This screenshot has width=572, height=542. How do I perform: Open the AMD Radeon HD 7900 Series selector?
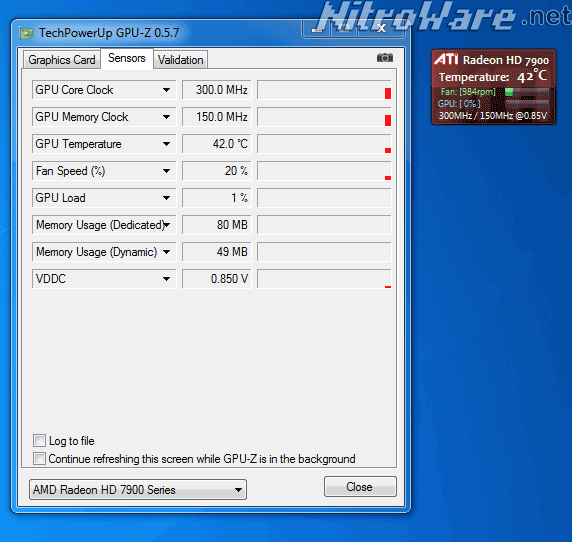click(x=138, y=489)
